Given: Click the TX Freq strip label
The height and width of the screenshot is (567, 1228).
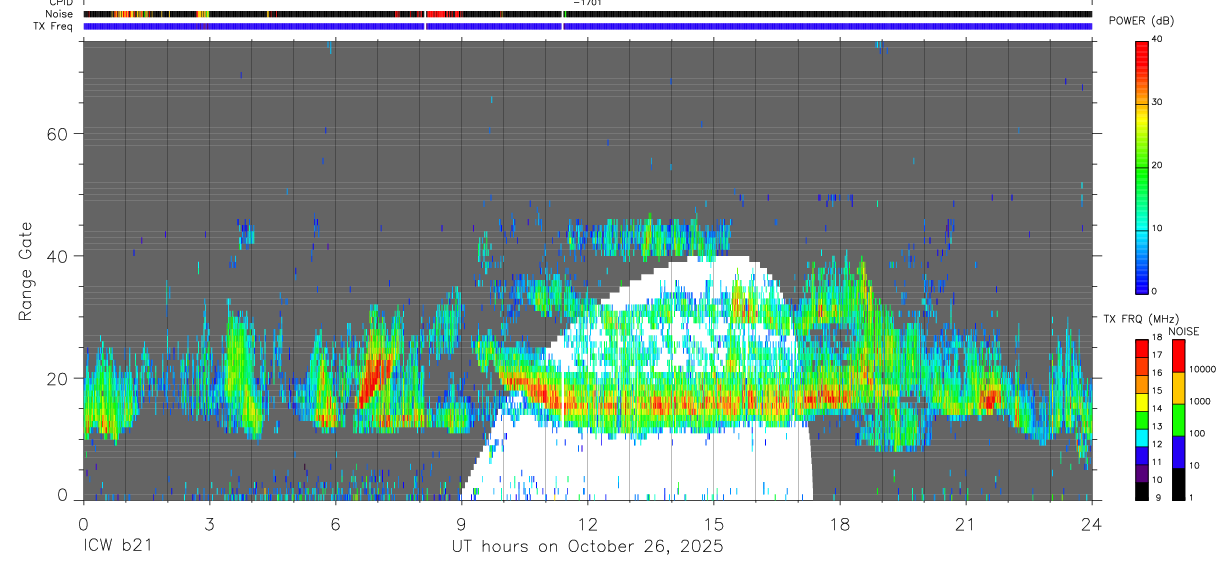Looking at the screenshot, I should coord(55,26).
